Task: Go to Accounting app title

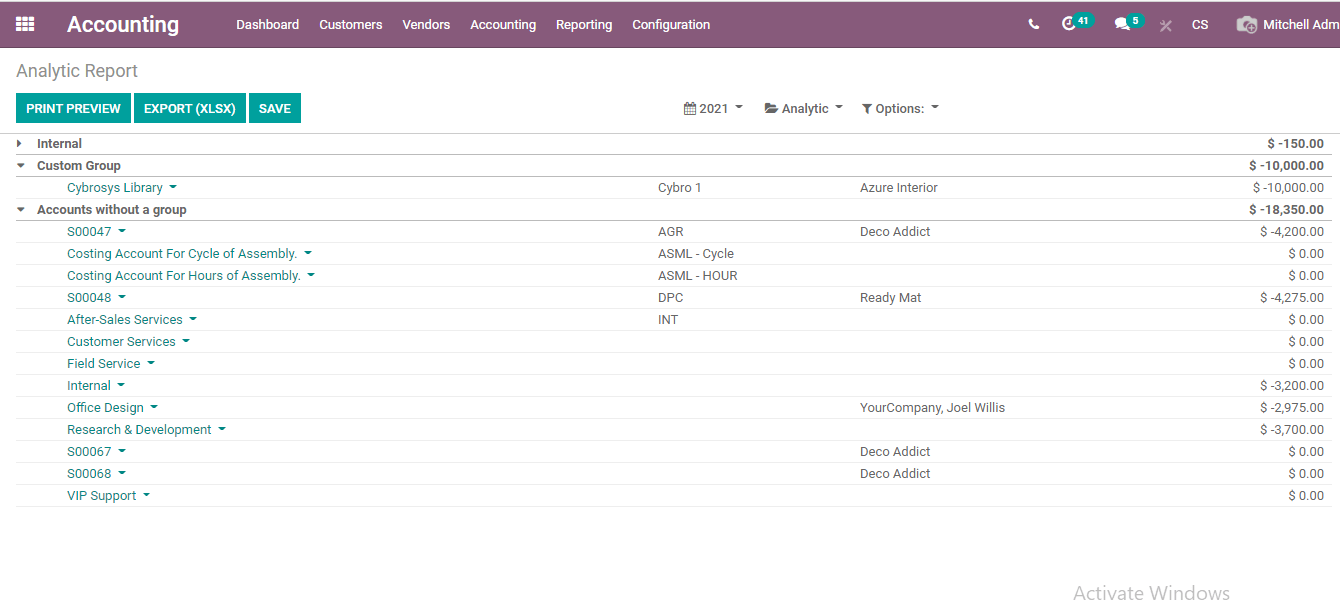Action: [x=123, y=25]
